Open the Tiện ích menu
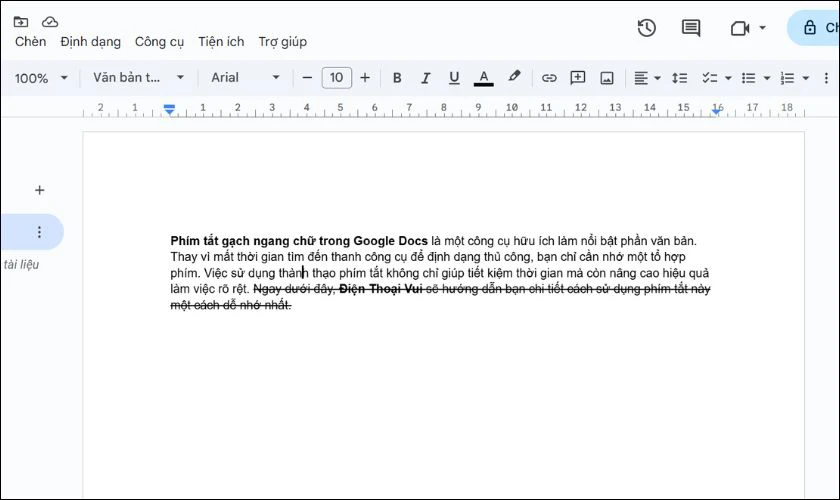840x500 pixels. coord(221,42)
